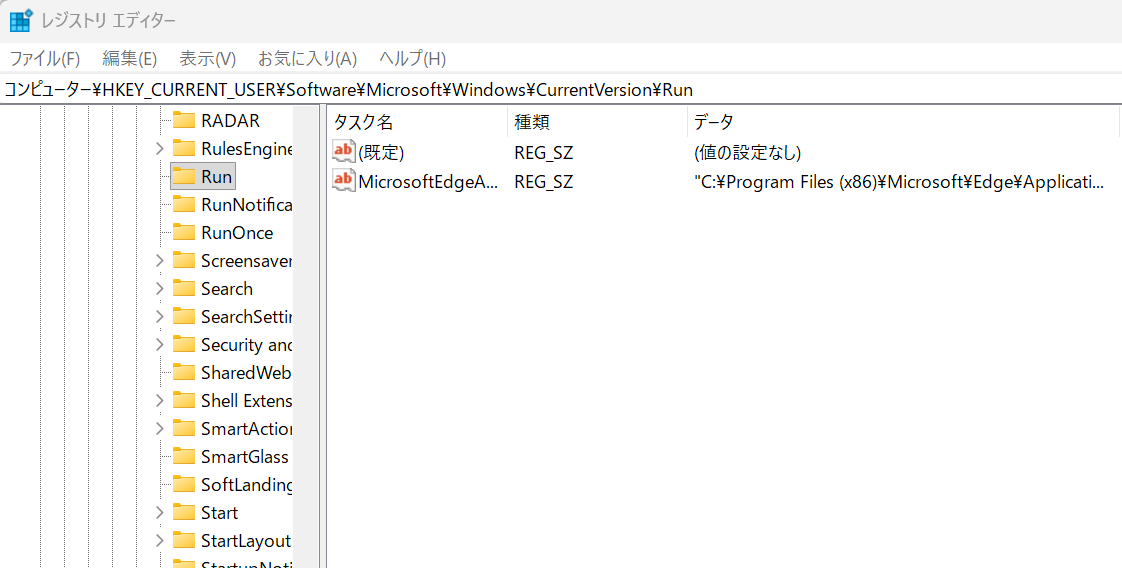Select the Start folder icon

(x=184, y=513)
